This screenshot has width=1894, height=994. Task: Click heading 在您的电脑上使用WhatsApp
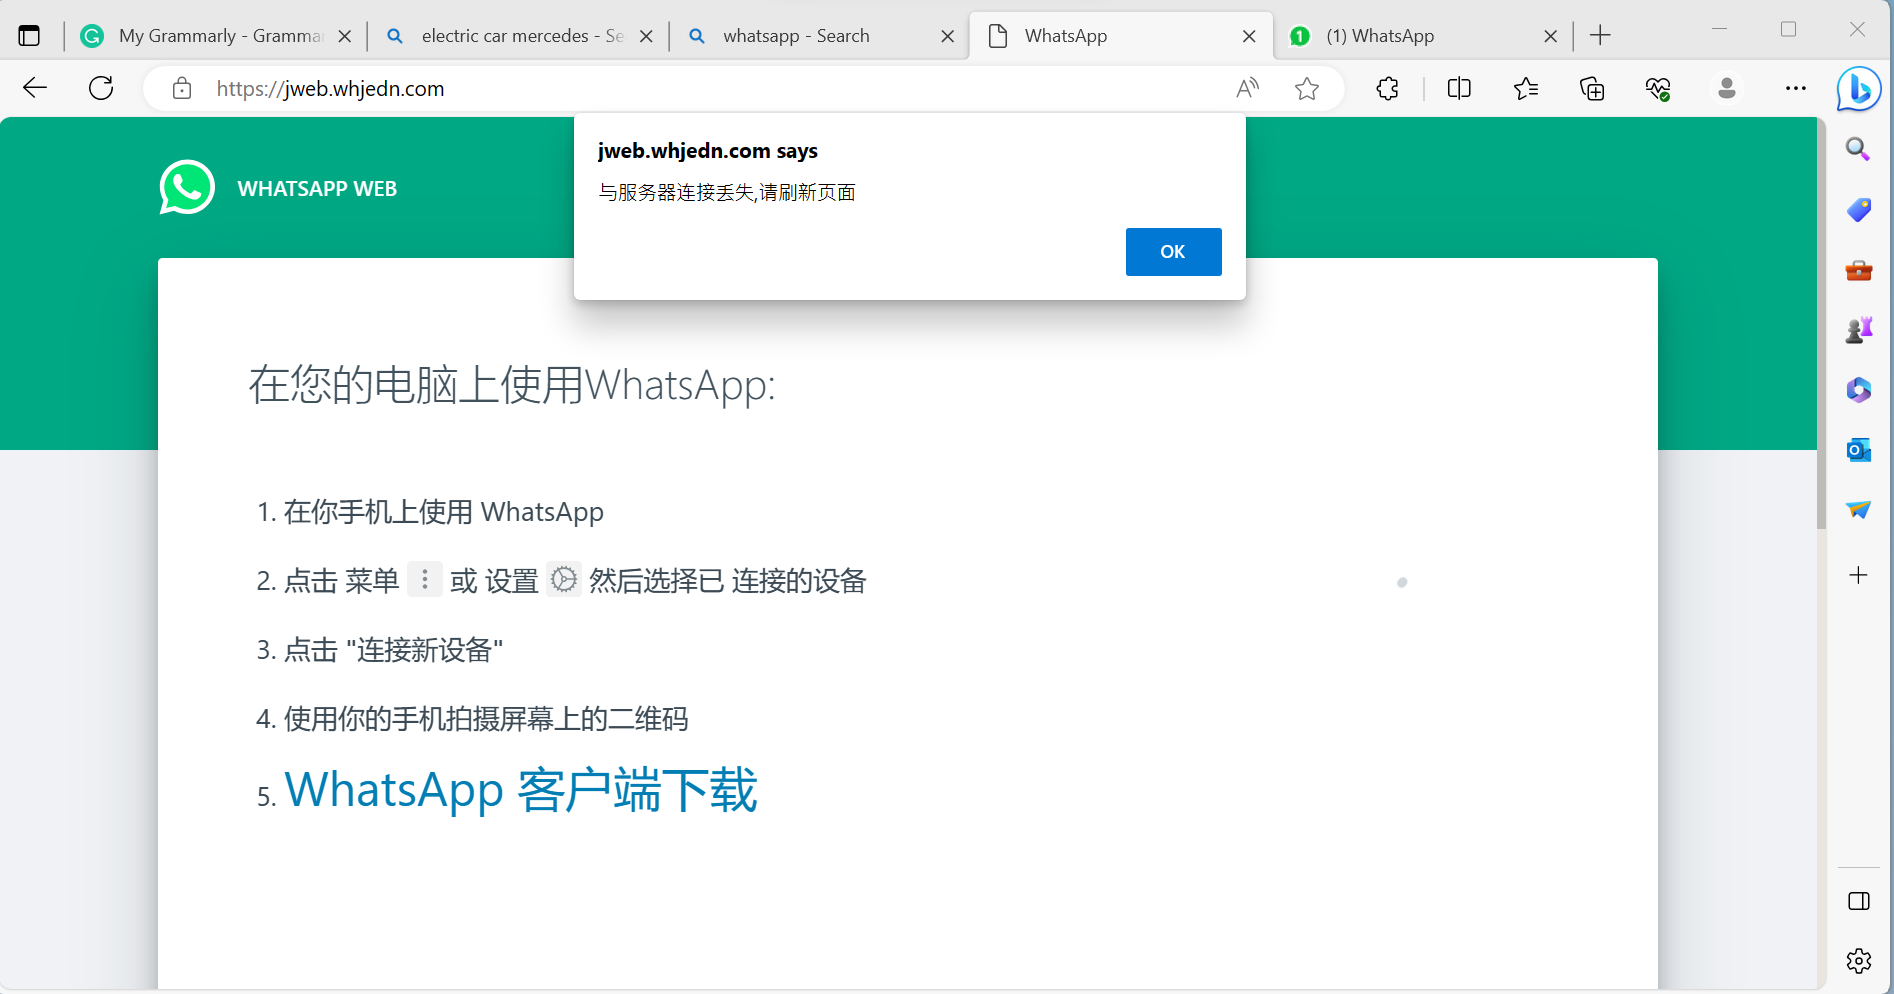[512, 385]
